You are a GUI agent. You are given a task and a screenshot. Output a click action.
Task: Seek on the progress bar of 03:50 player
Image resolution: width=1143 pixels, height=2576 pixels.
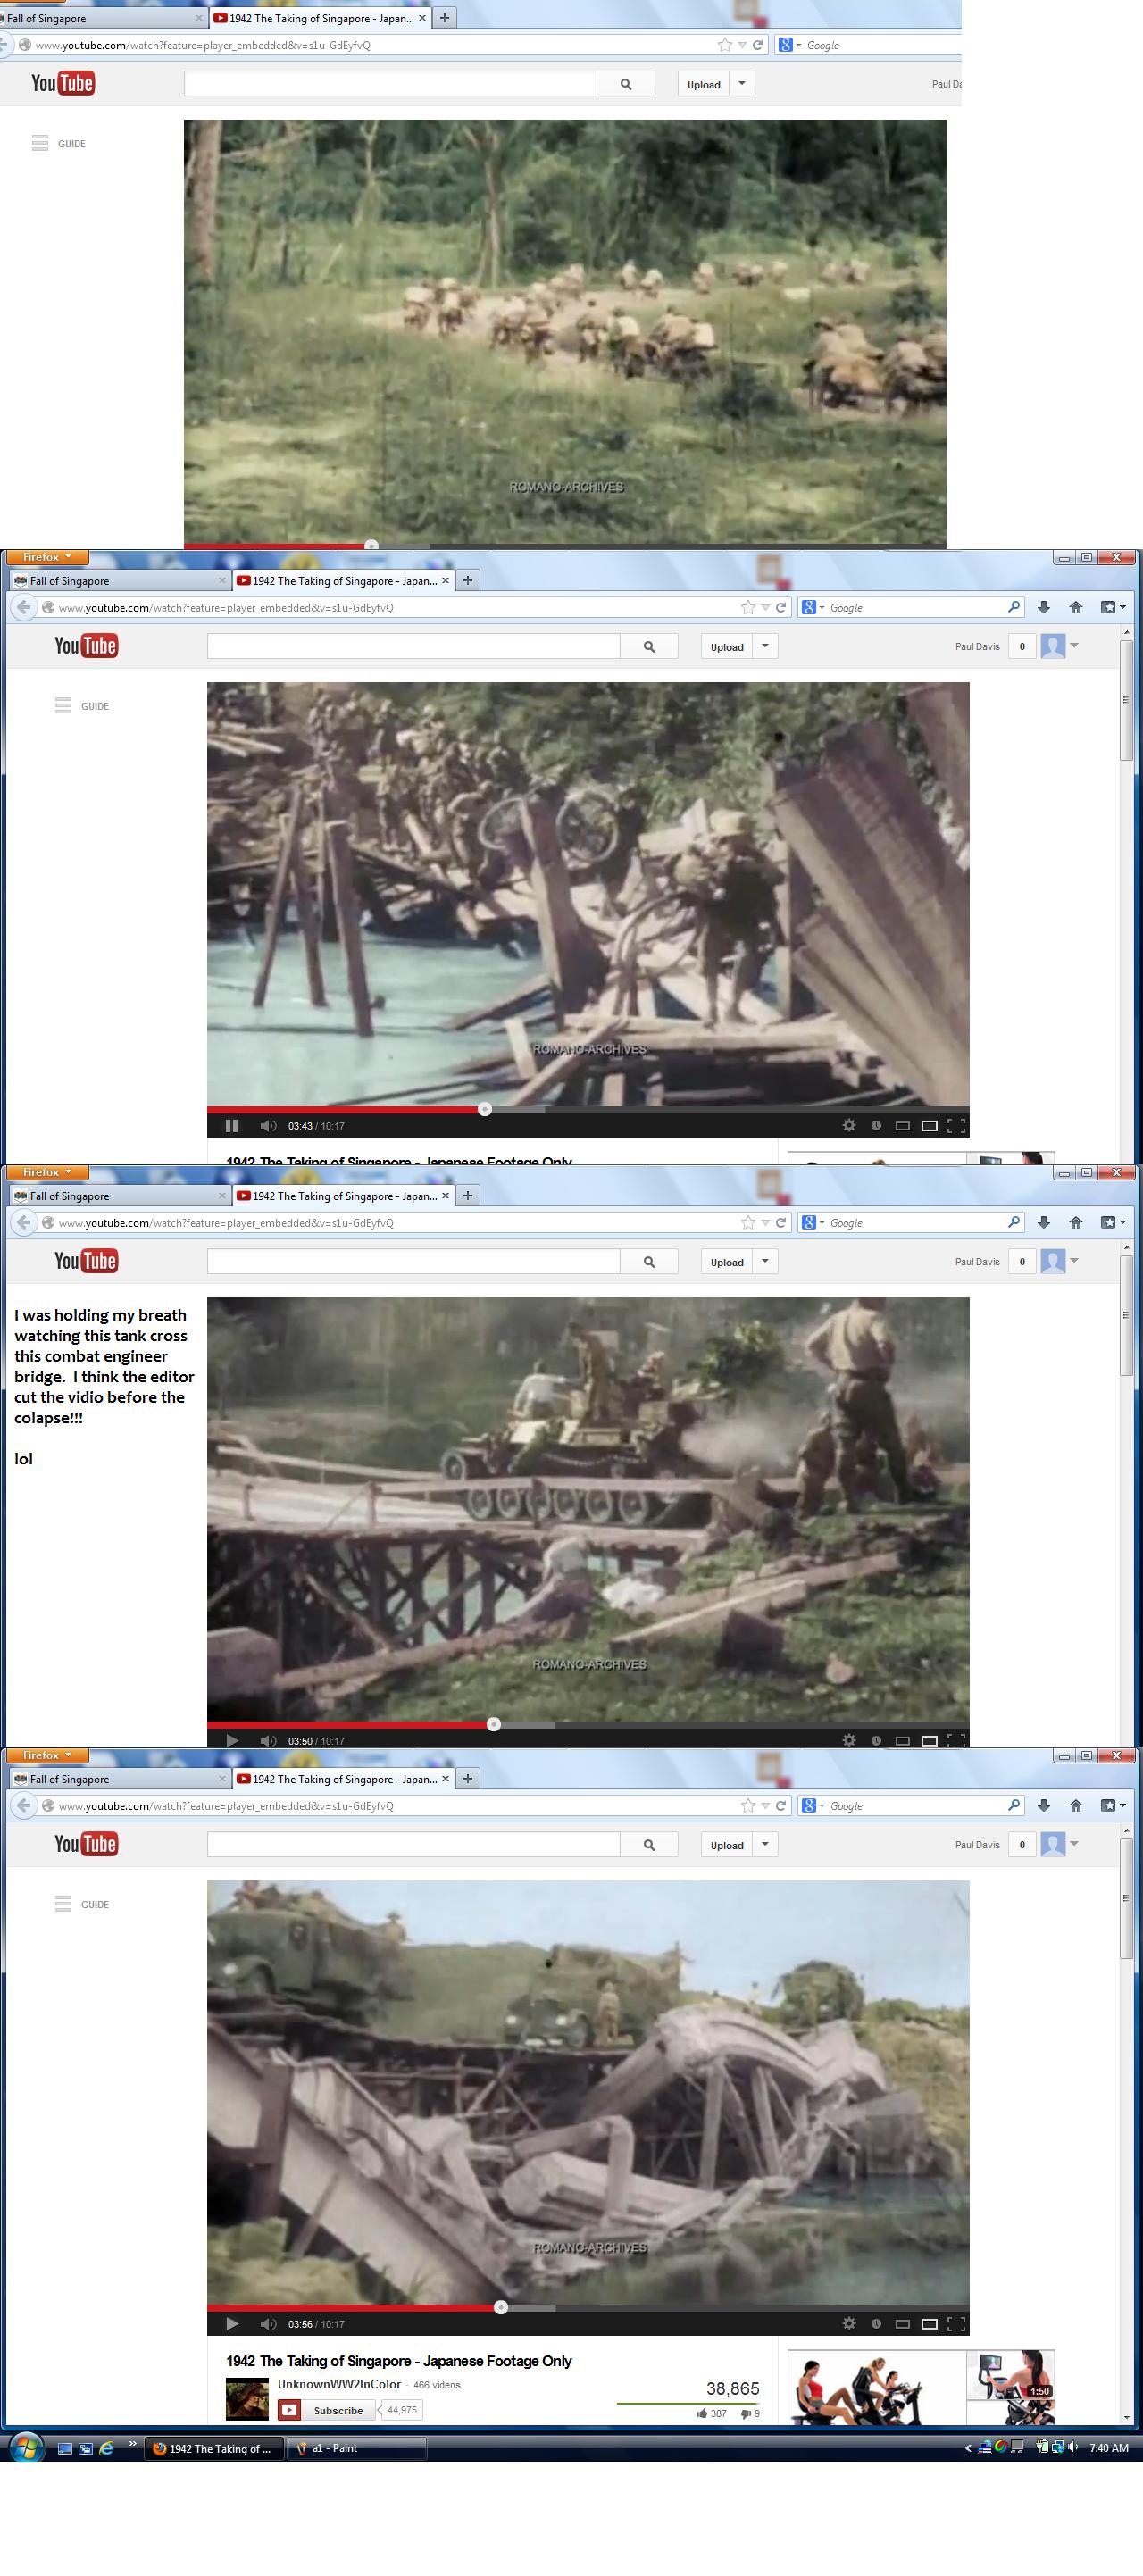[x=588, y=1724]
